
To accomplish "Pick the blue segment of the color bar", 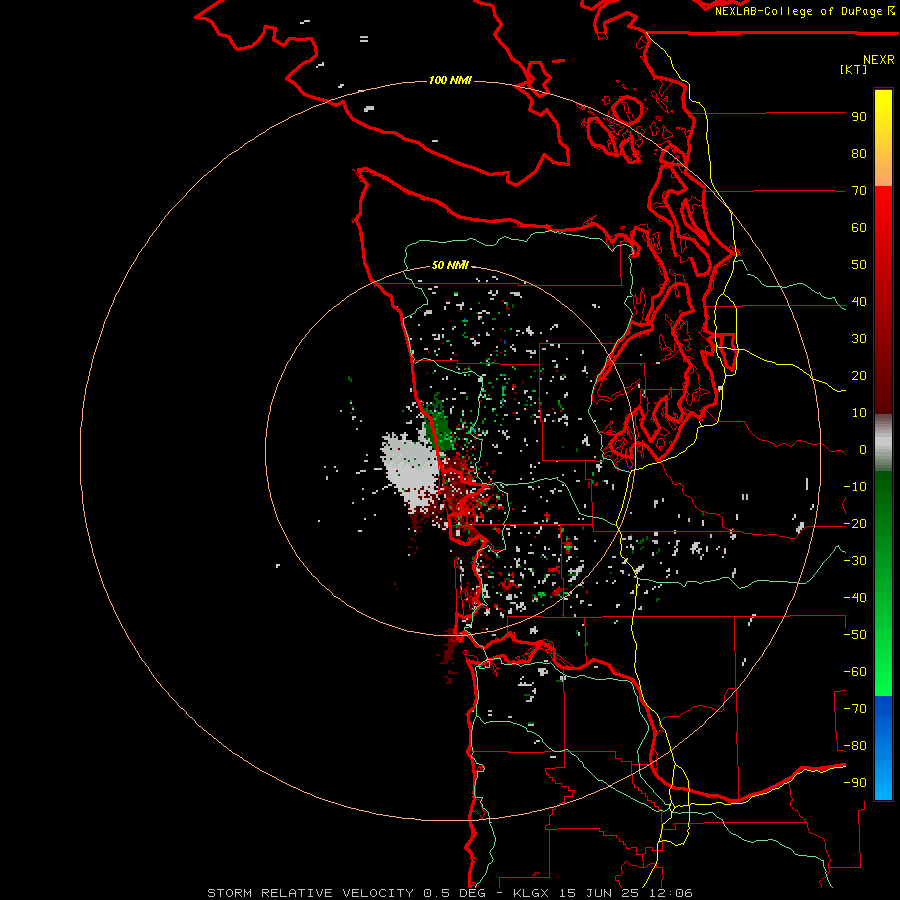I will point(883,747).
